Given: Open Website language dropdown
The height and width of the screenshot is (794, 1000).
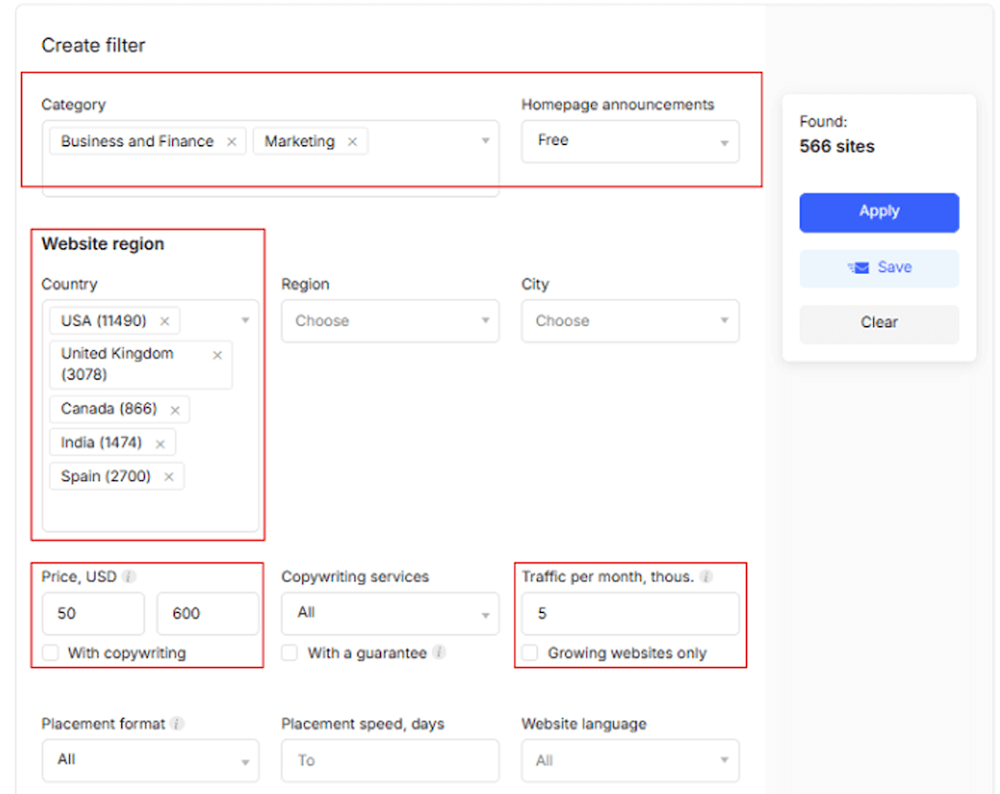Looking at the screenshot, I should 630,760.
